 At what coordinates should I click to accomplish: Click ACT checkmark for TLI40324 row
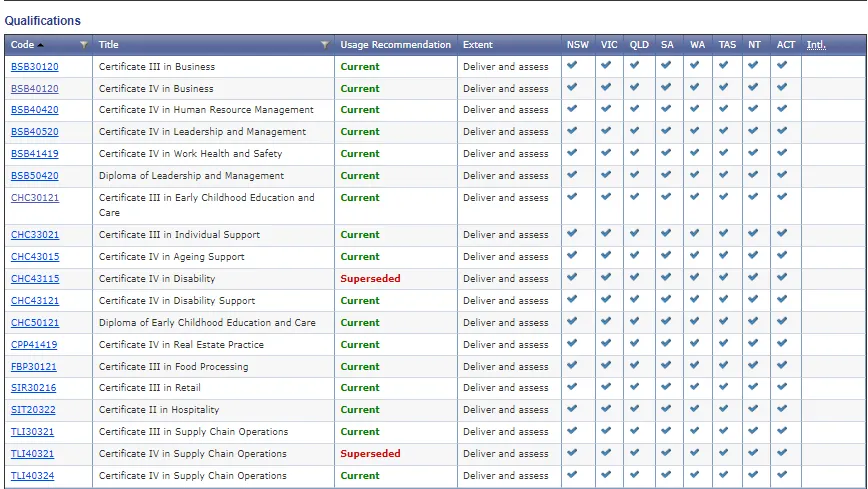782,474
